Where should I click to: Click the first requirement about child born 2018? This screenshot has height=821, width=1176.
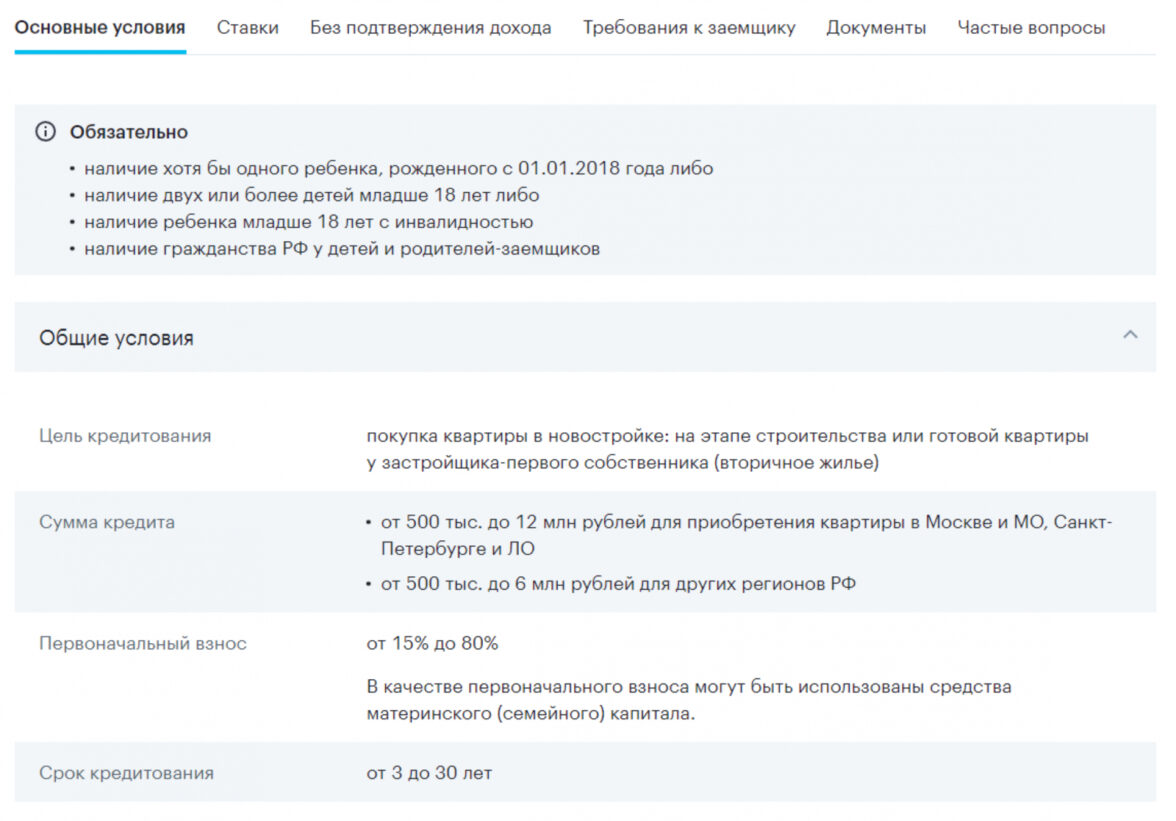(x=398, y=168)
